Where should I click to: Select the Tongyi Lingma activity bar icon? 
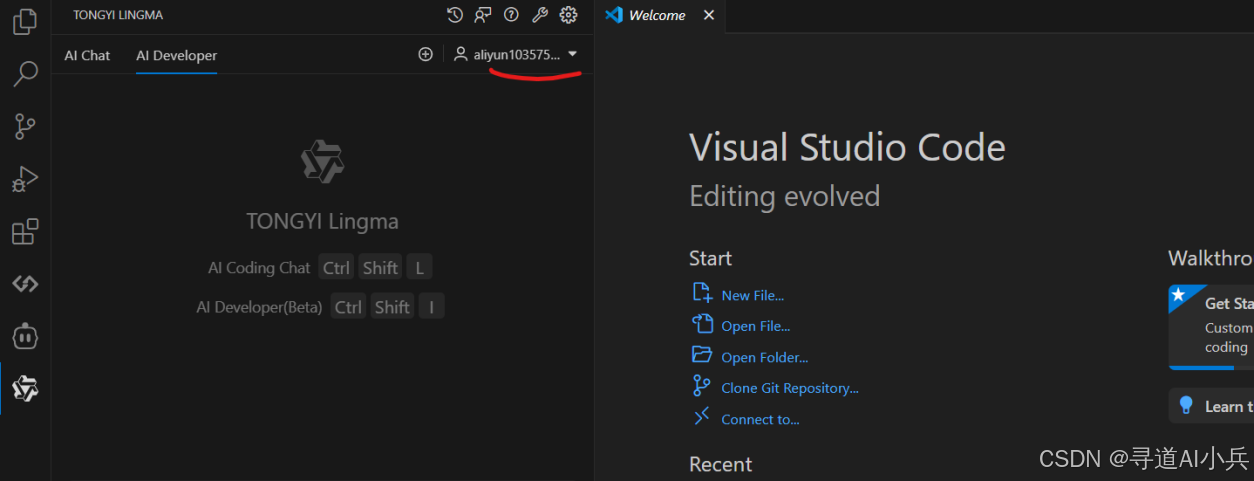pyautogui.click(x=25, y=389)
